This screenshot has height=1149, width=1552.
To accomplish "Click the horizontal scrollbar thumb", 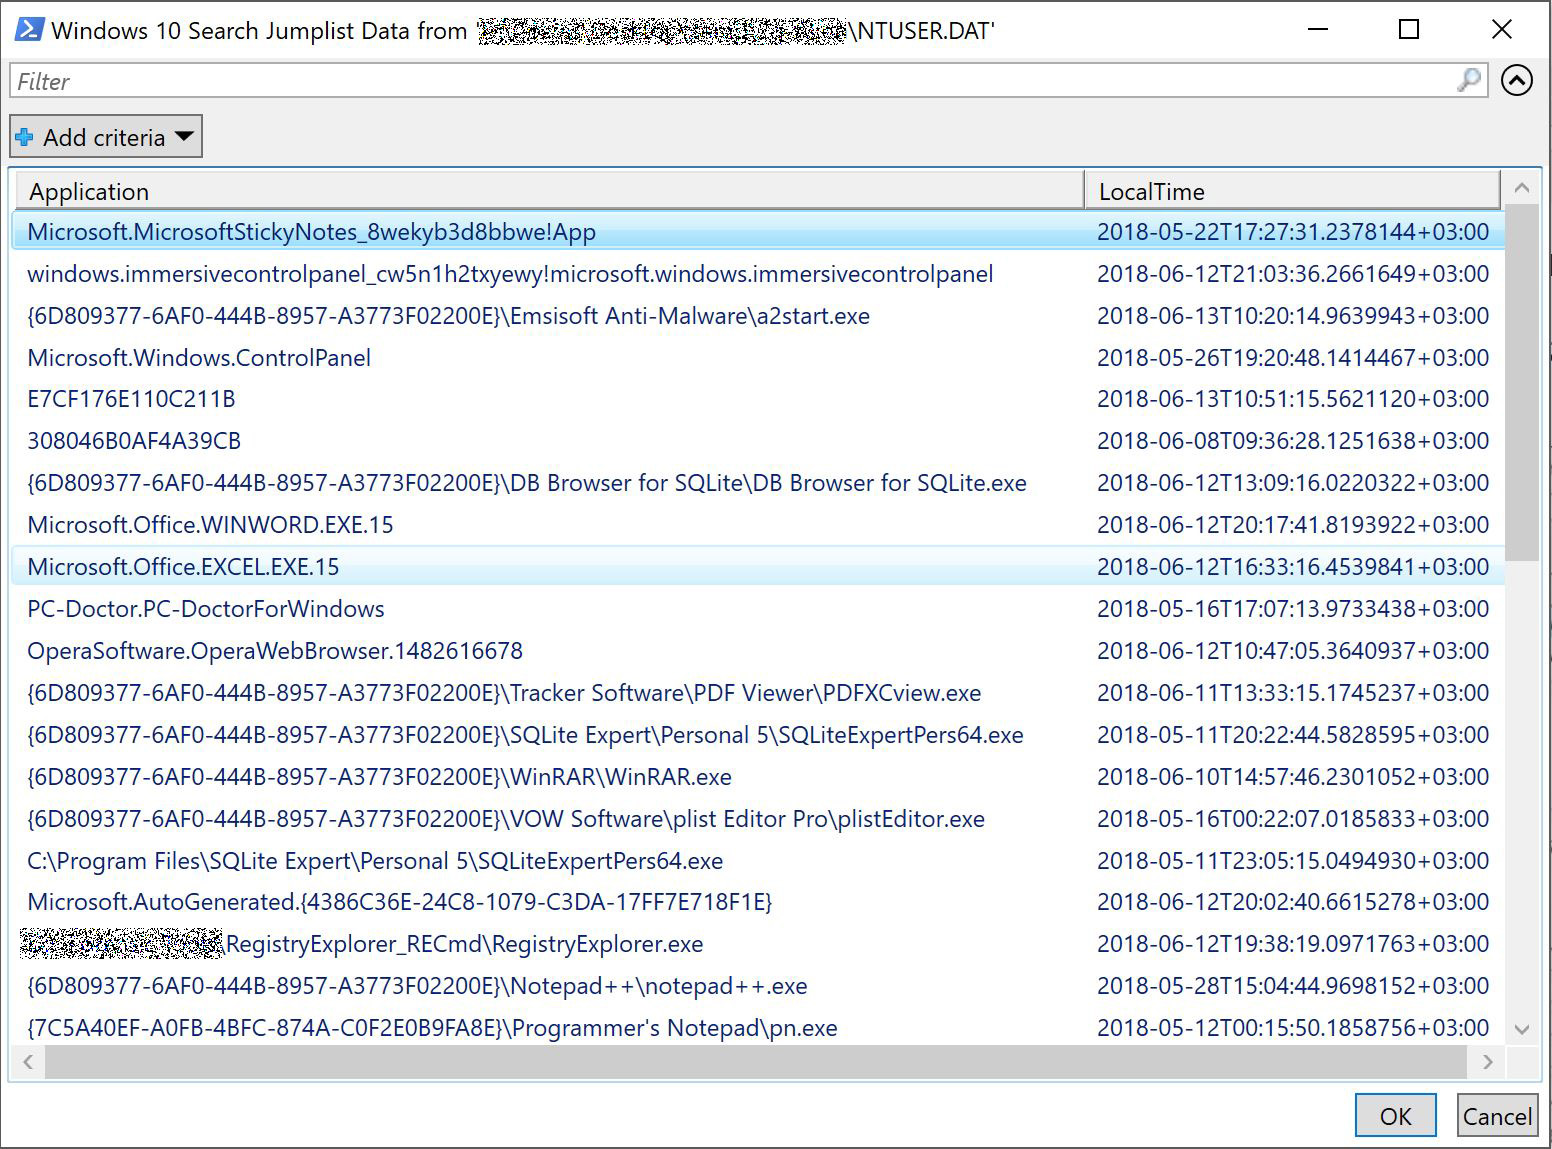I will coord(755,1062).
